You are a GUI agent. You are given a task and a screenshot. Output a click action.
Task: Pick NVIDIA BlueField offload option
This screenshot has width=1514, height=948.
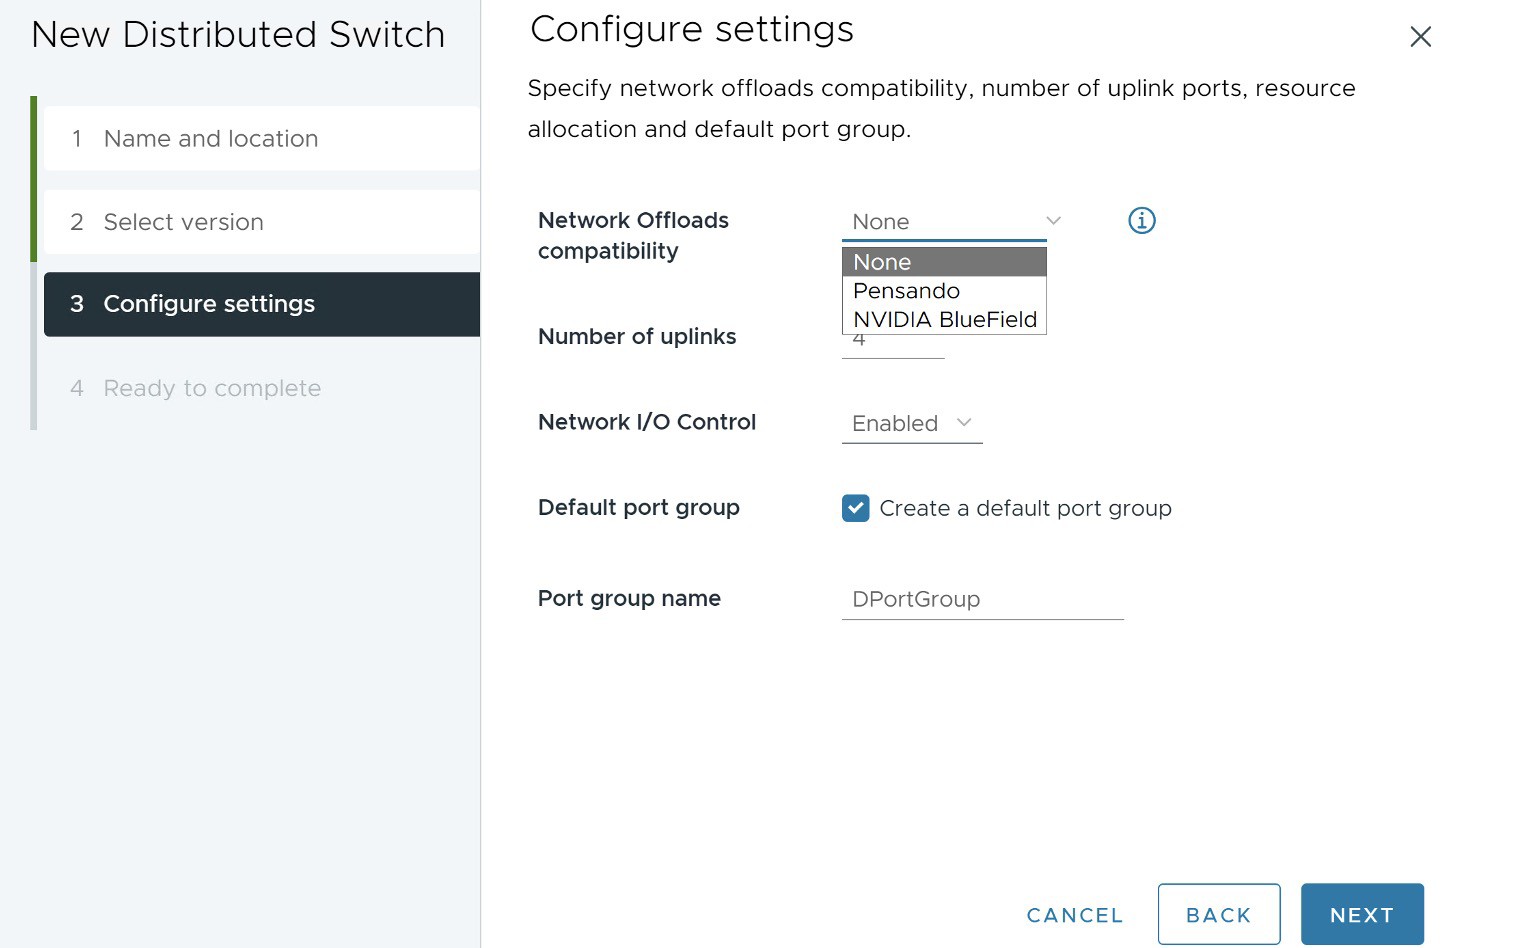(x=943, y=320)
